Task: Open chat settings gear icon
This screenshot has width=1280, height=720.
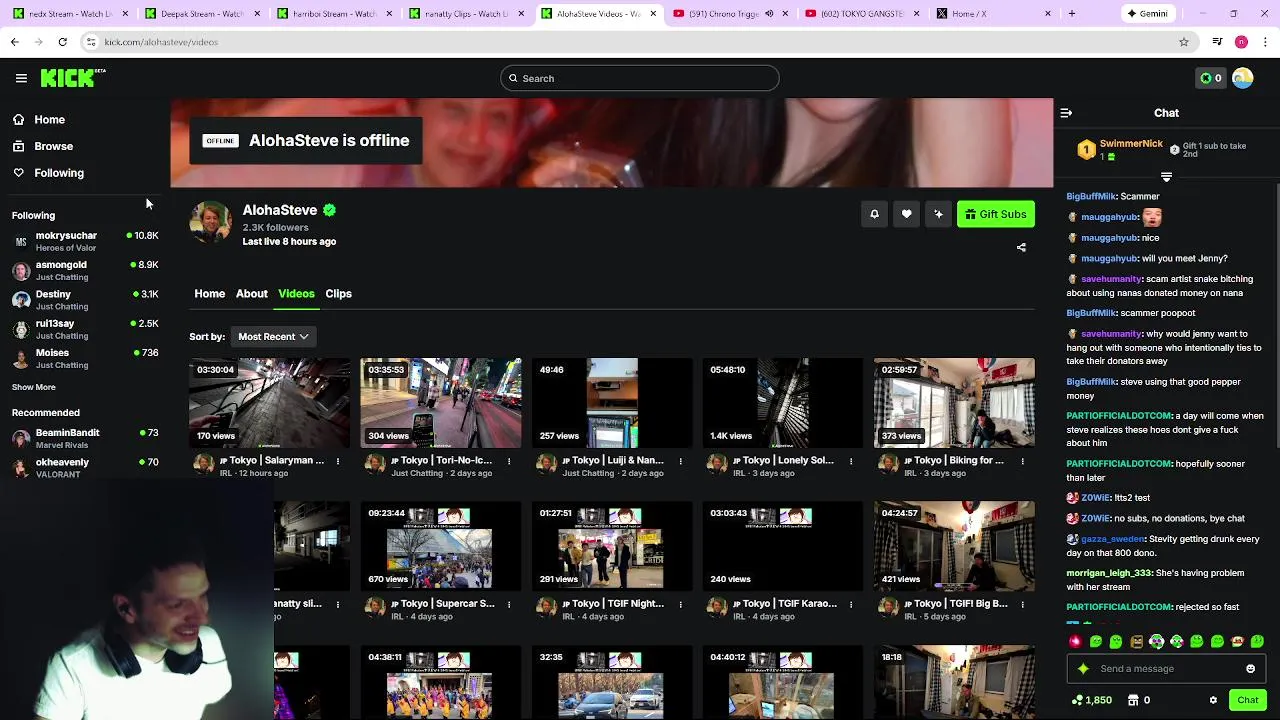Action: click(1213, 700)
